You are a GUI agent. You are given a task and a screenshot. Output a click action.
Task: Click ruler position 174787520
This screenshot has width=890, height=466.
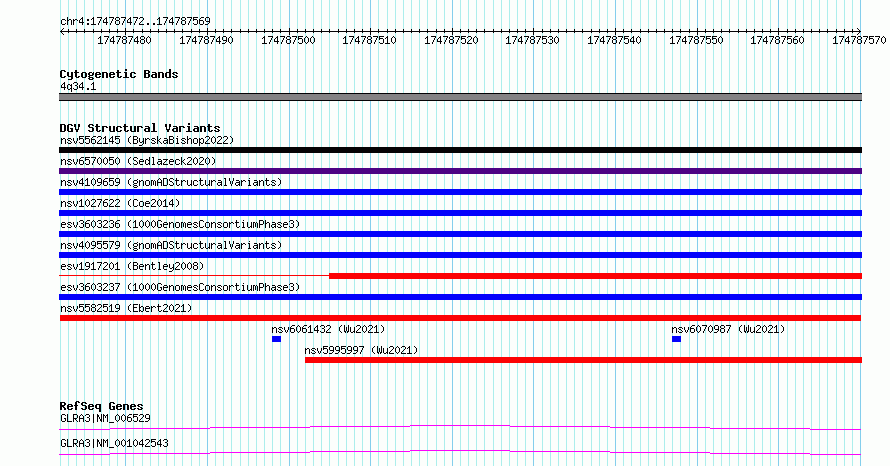click(x=451, y=40)
